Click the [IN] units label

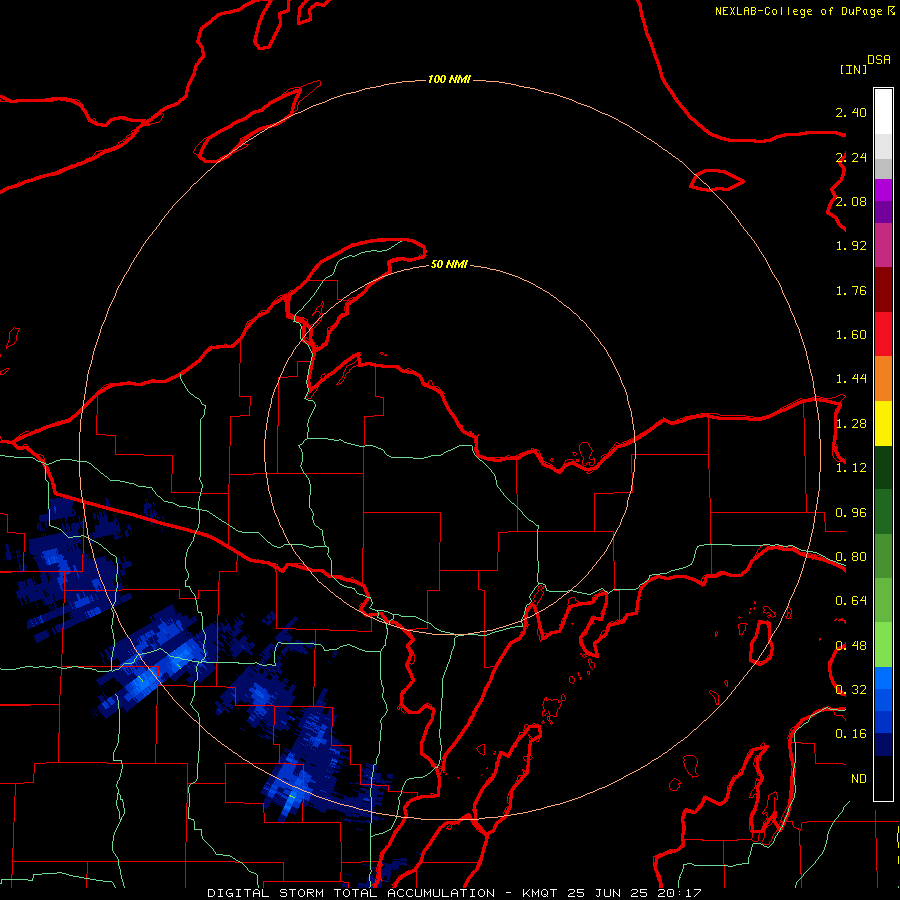[853, 69]
